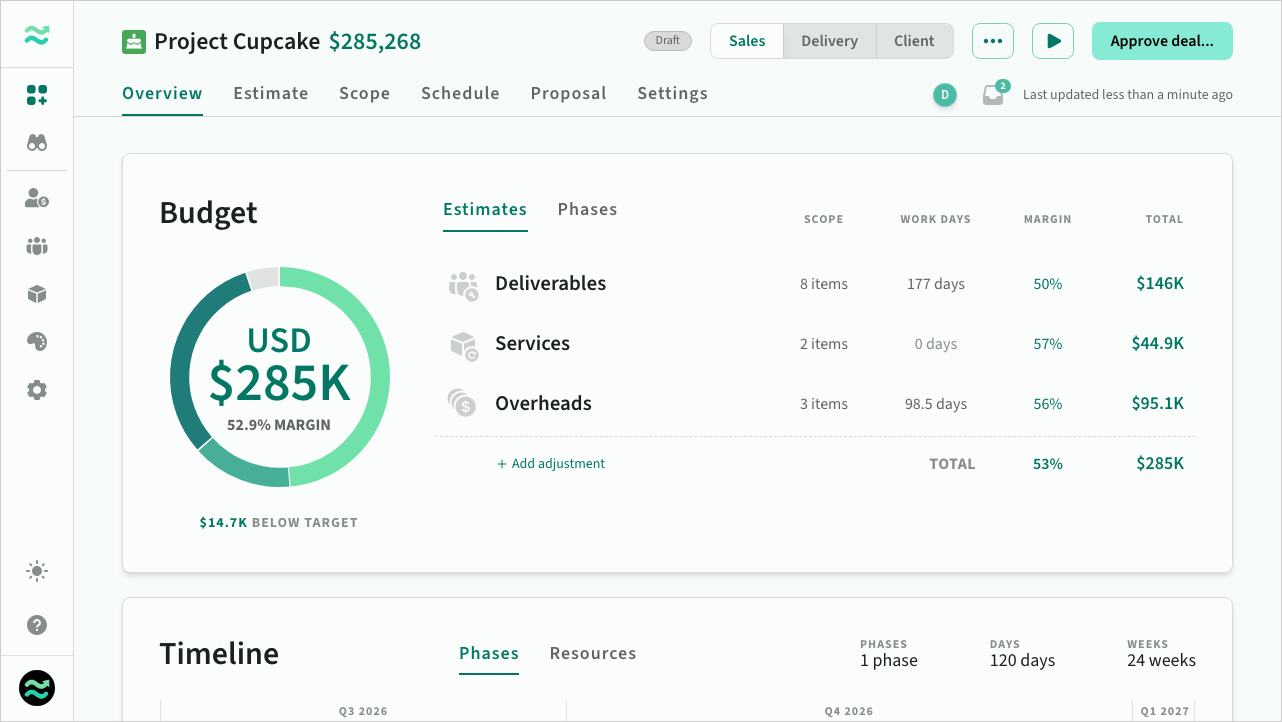Click the Project Cupcake title
Viewport: 1282px width, 722px height.
coord(237,42)
